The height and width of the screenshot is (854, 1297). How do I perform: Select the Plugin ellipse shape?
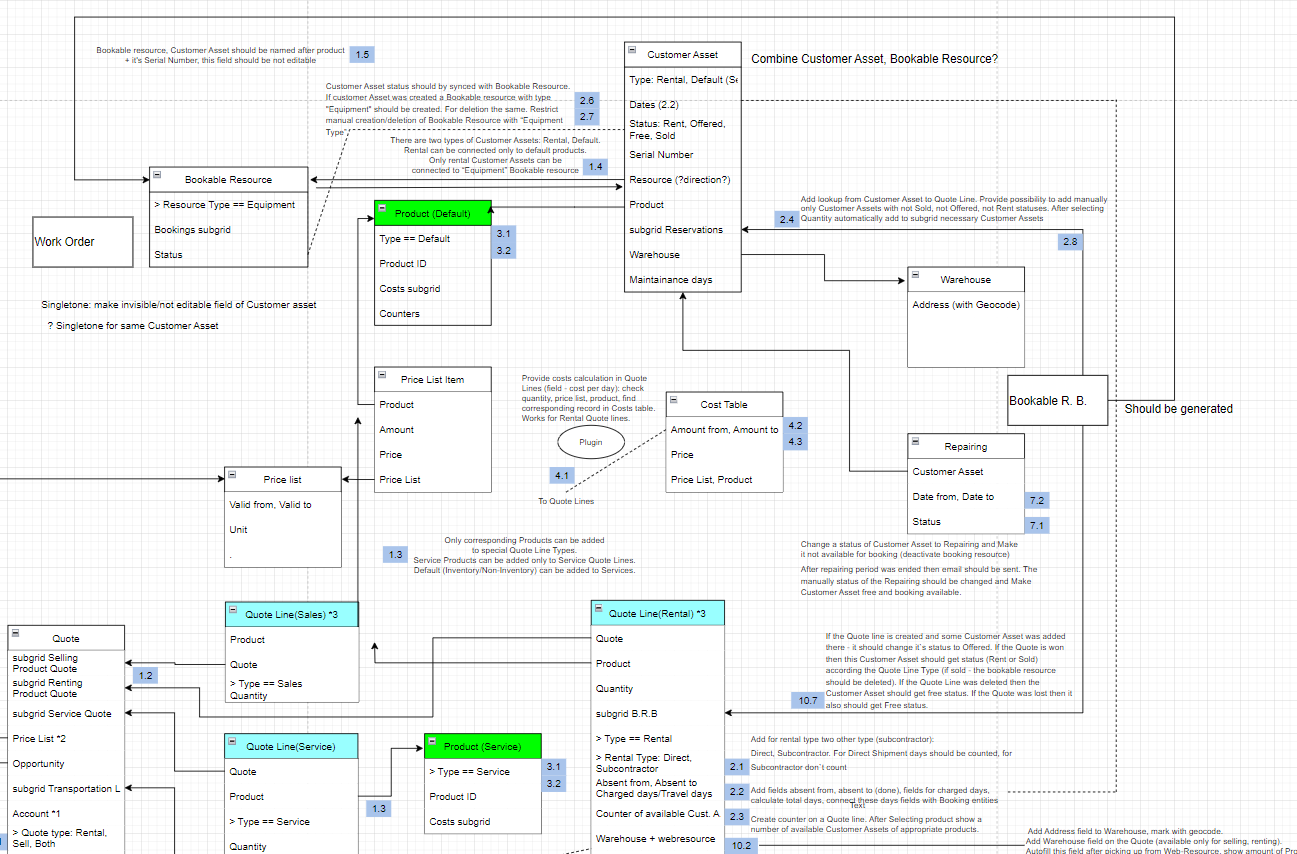coord(591,442)
